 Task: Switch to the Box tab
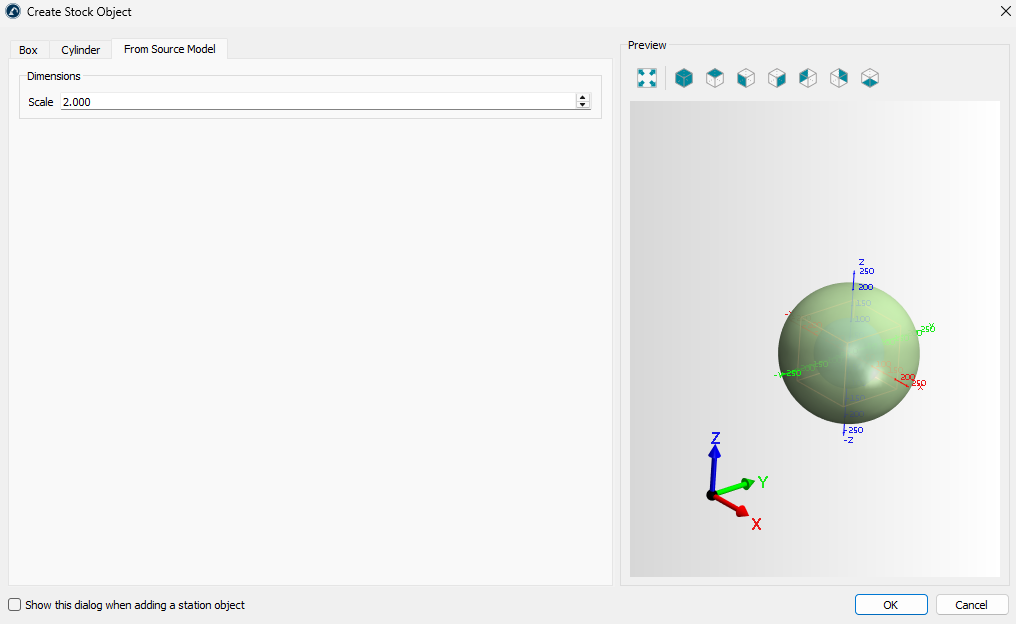click(x=28, y=50)
